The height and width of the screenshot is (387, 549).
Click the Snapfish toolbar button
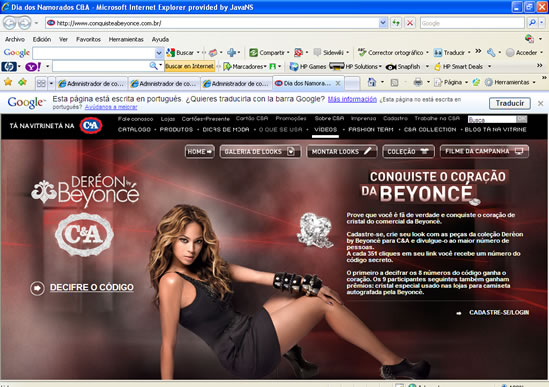click(x=404, y=66)
